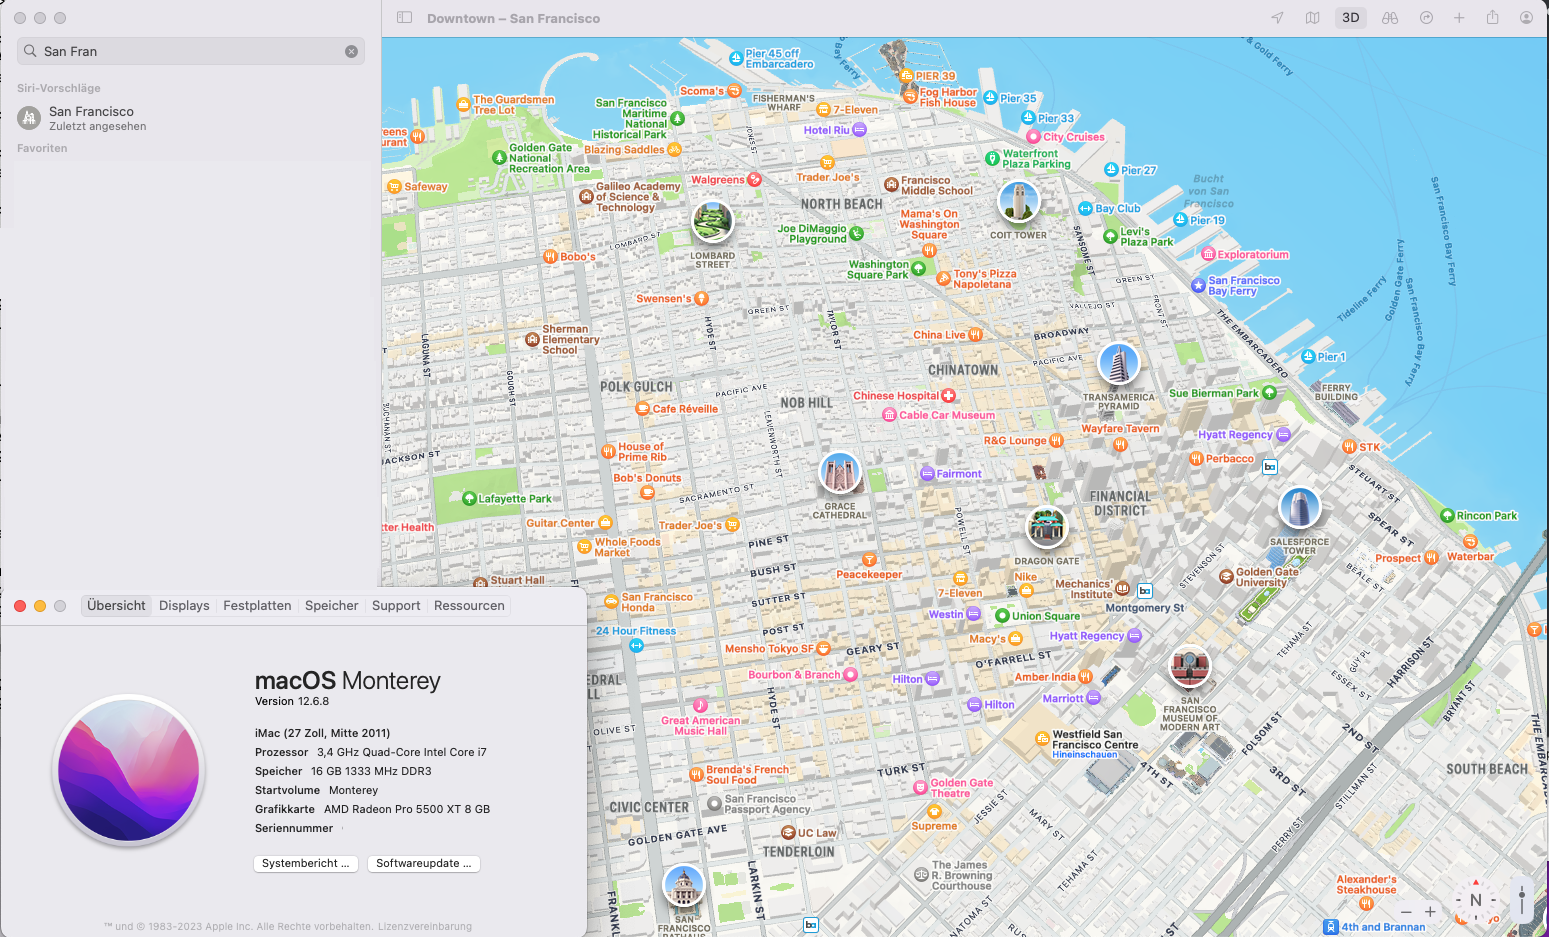This screenshot has height=937, width=1549.
Task: Open the share menu in Maps
Action: click(1493, 18)
